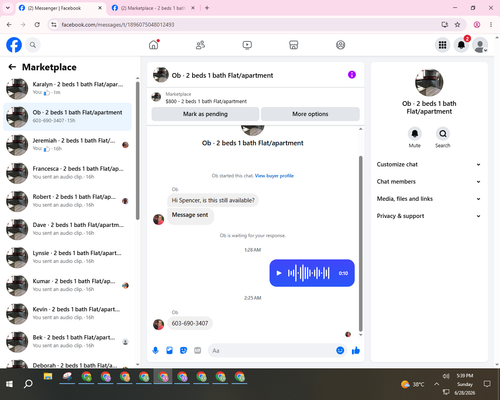Click the chat message scrollbar
The width and height of the screenshot is (500, 400).
click(360, 243)
